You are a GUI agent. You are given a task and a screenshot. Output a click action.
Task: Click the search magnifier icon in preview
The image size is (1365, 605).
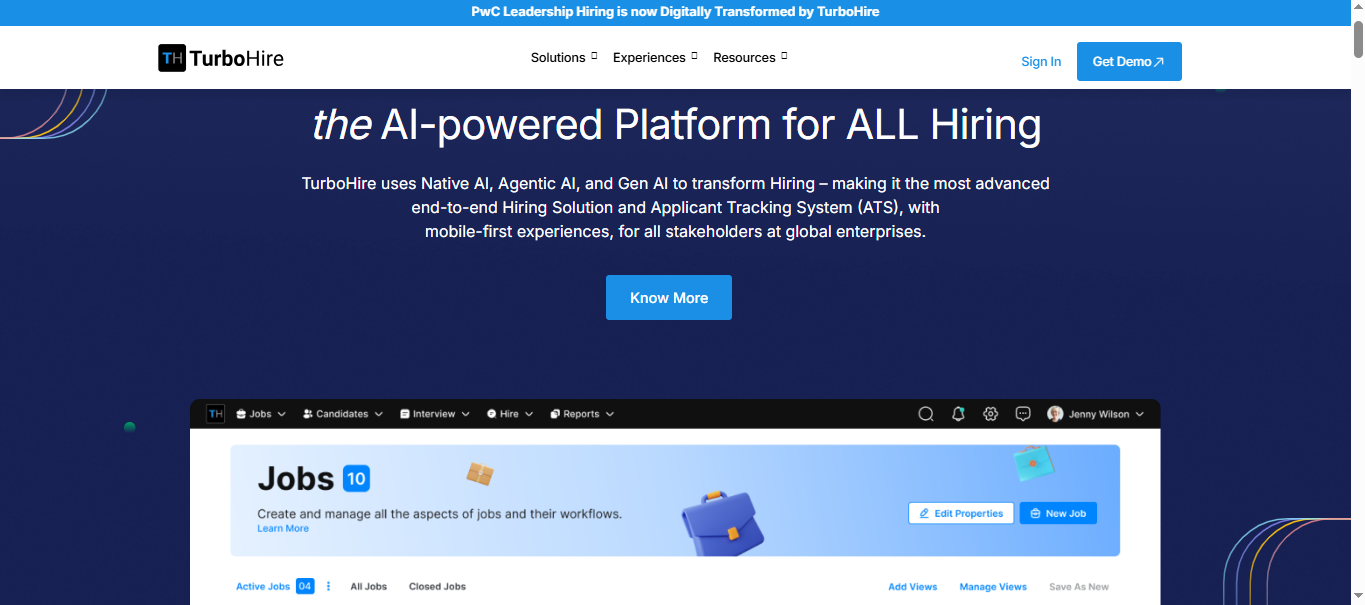tap(926, 414)
